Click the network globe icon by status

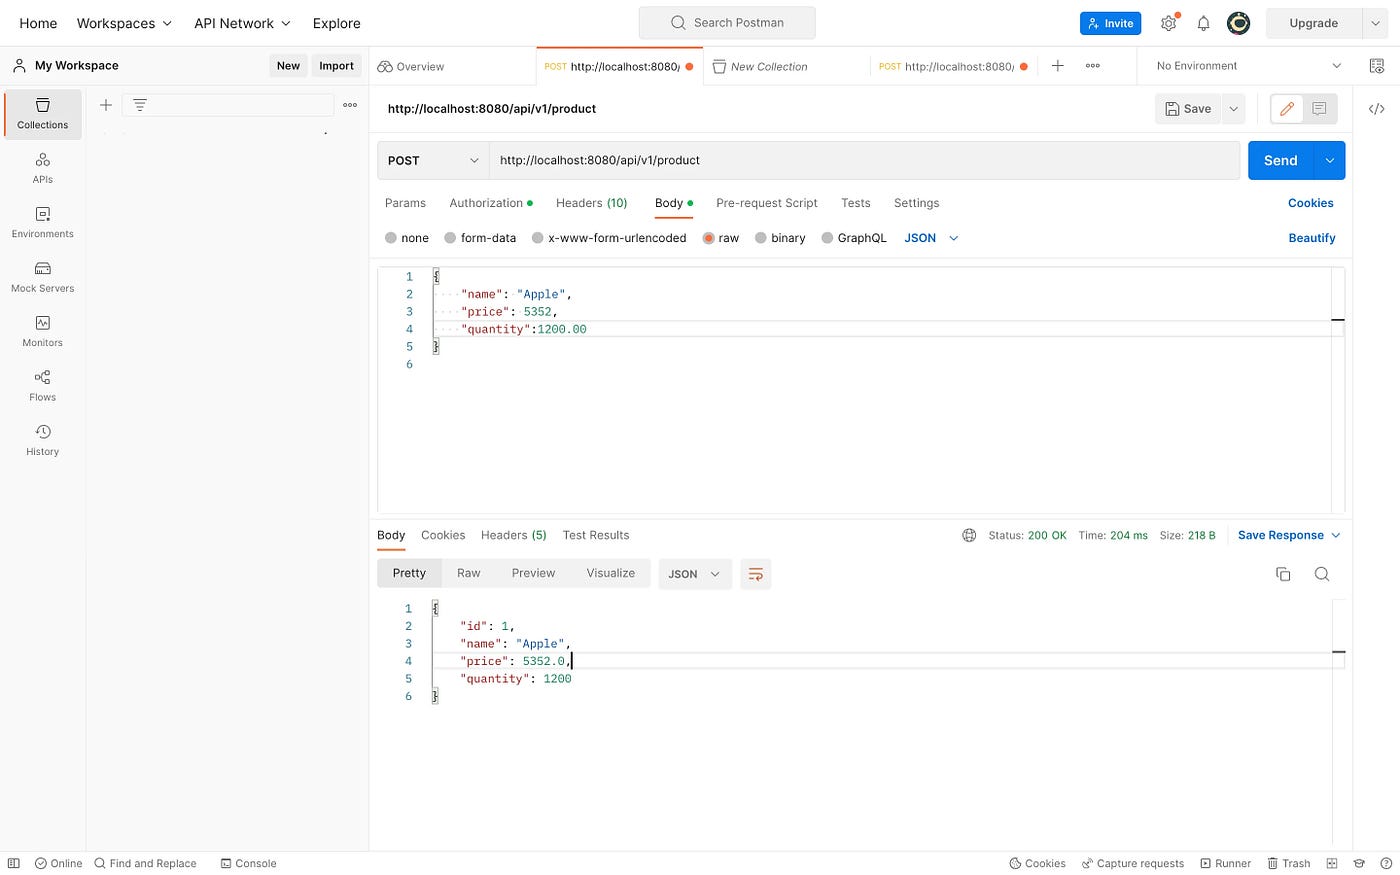969,535
